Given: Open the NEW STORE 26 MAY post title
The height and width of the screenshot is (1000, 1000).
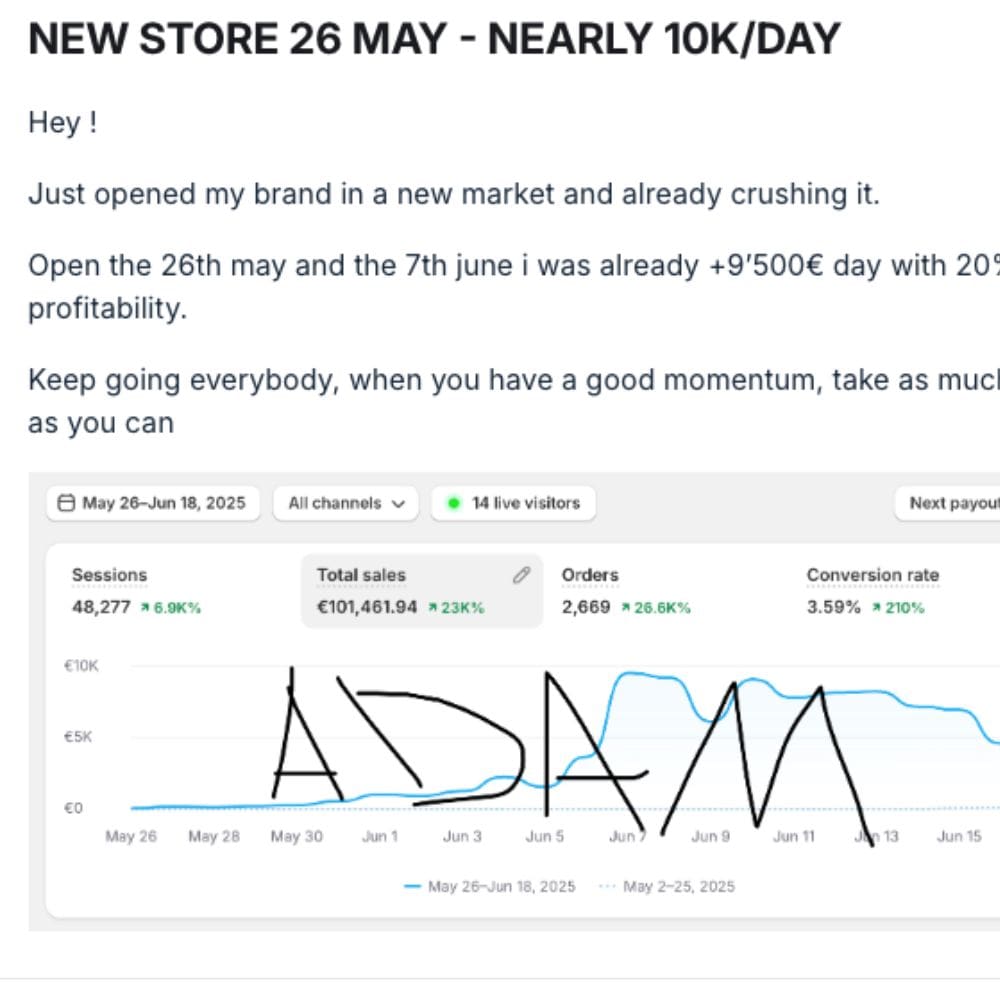Looking at the screenshot, I should (x=434, y=40).
